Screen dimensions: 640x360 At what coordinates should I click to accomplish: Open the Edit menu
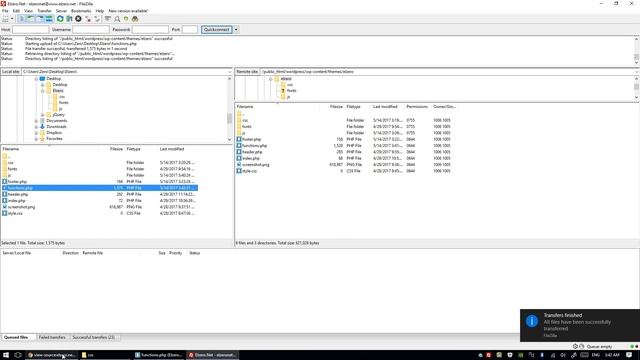tap(16, 11)
